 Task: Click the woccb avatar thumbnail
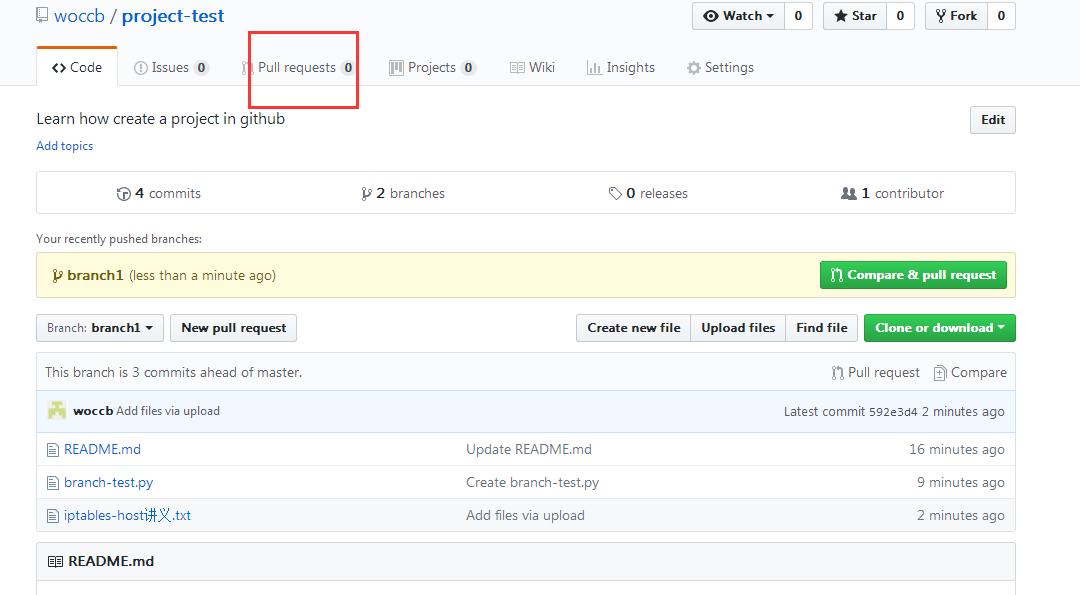click(57, 410)
